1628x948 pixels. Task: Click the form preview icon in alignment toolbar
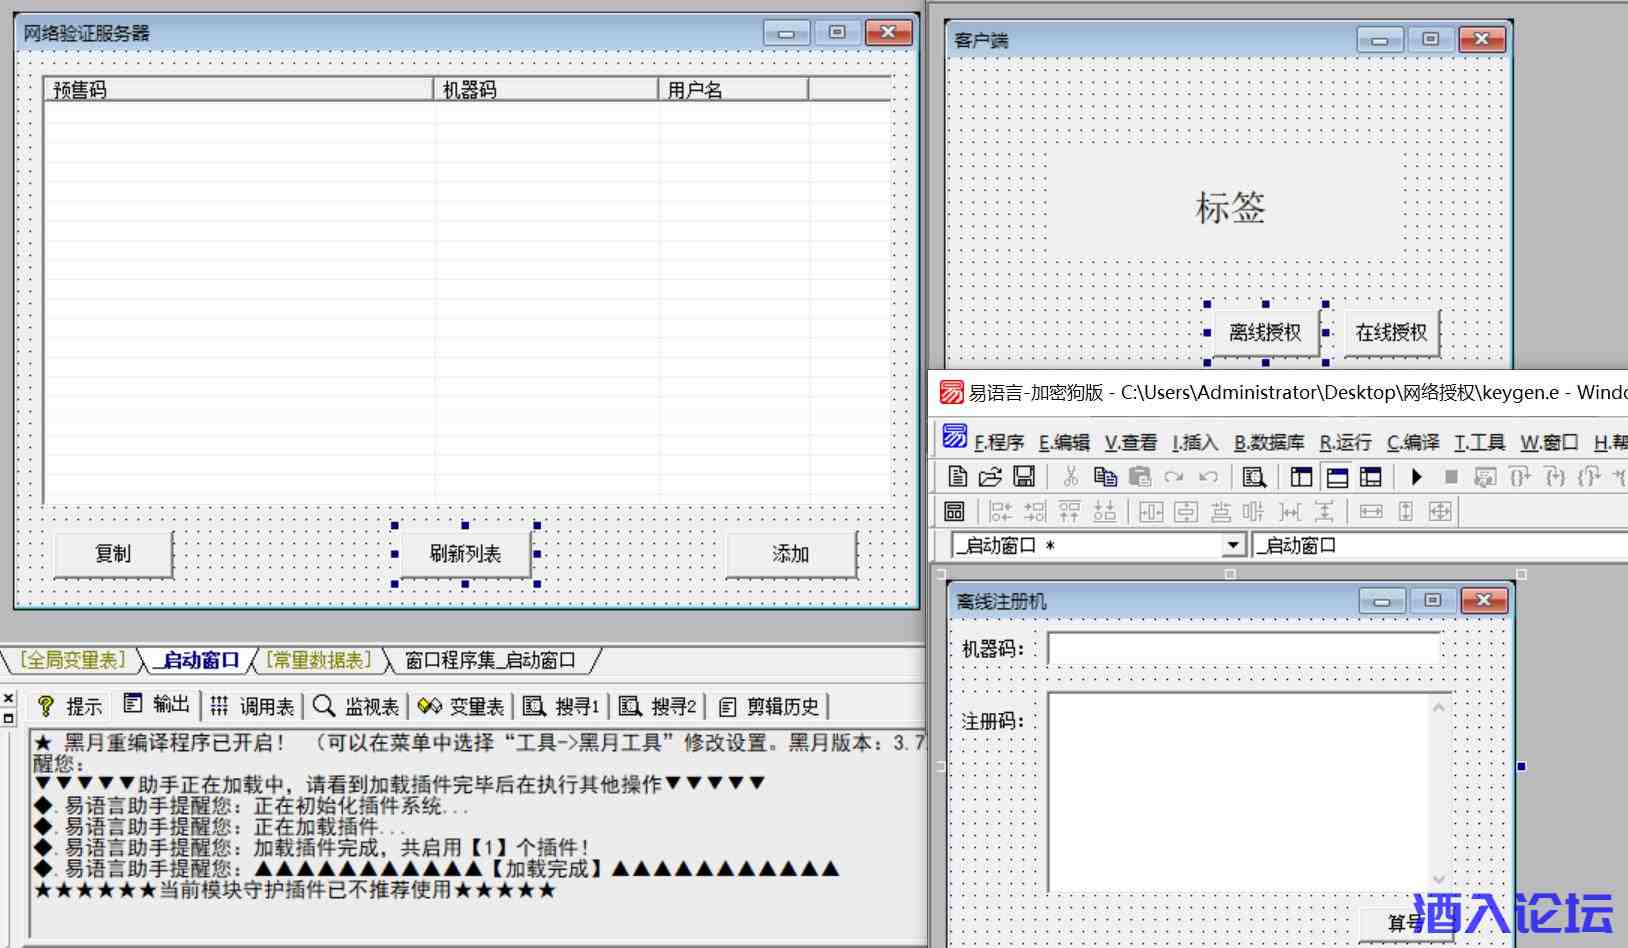click(x=954, y=512)
